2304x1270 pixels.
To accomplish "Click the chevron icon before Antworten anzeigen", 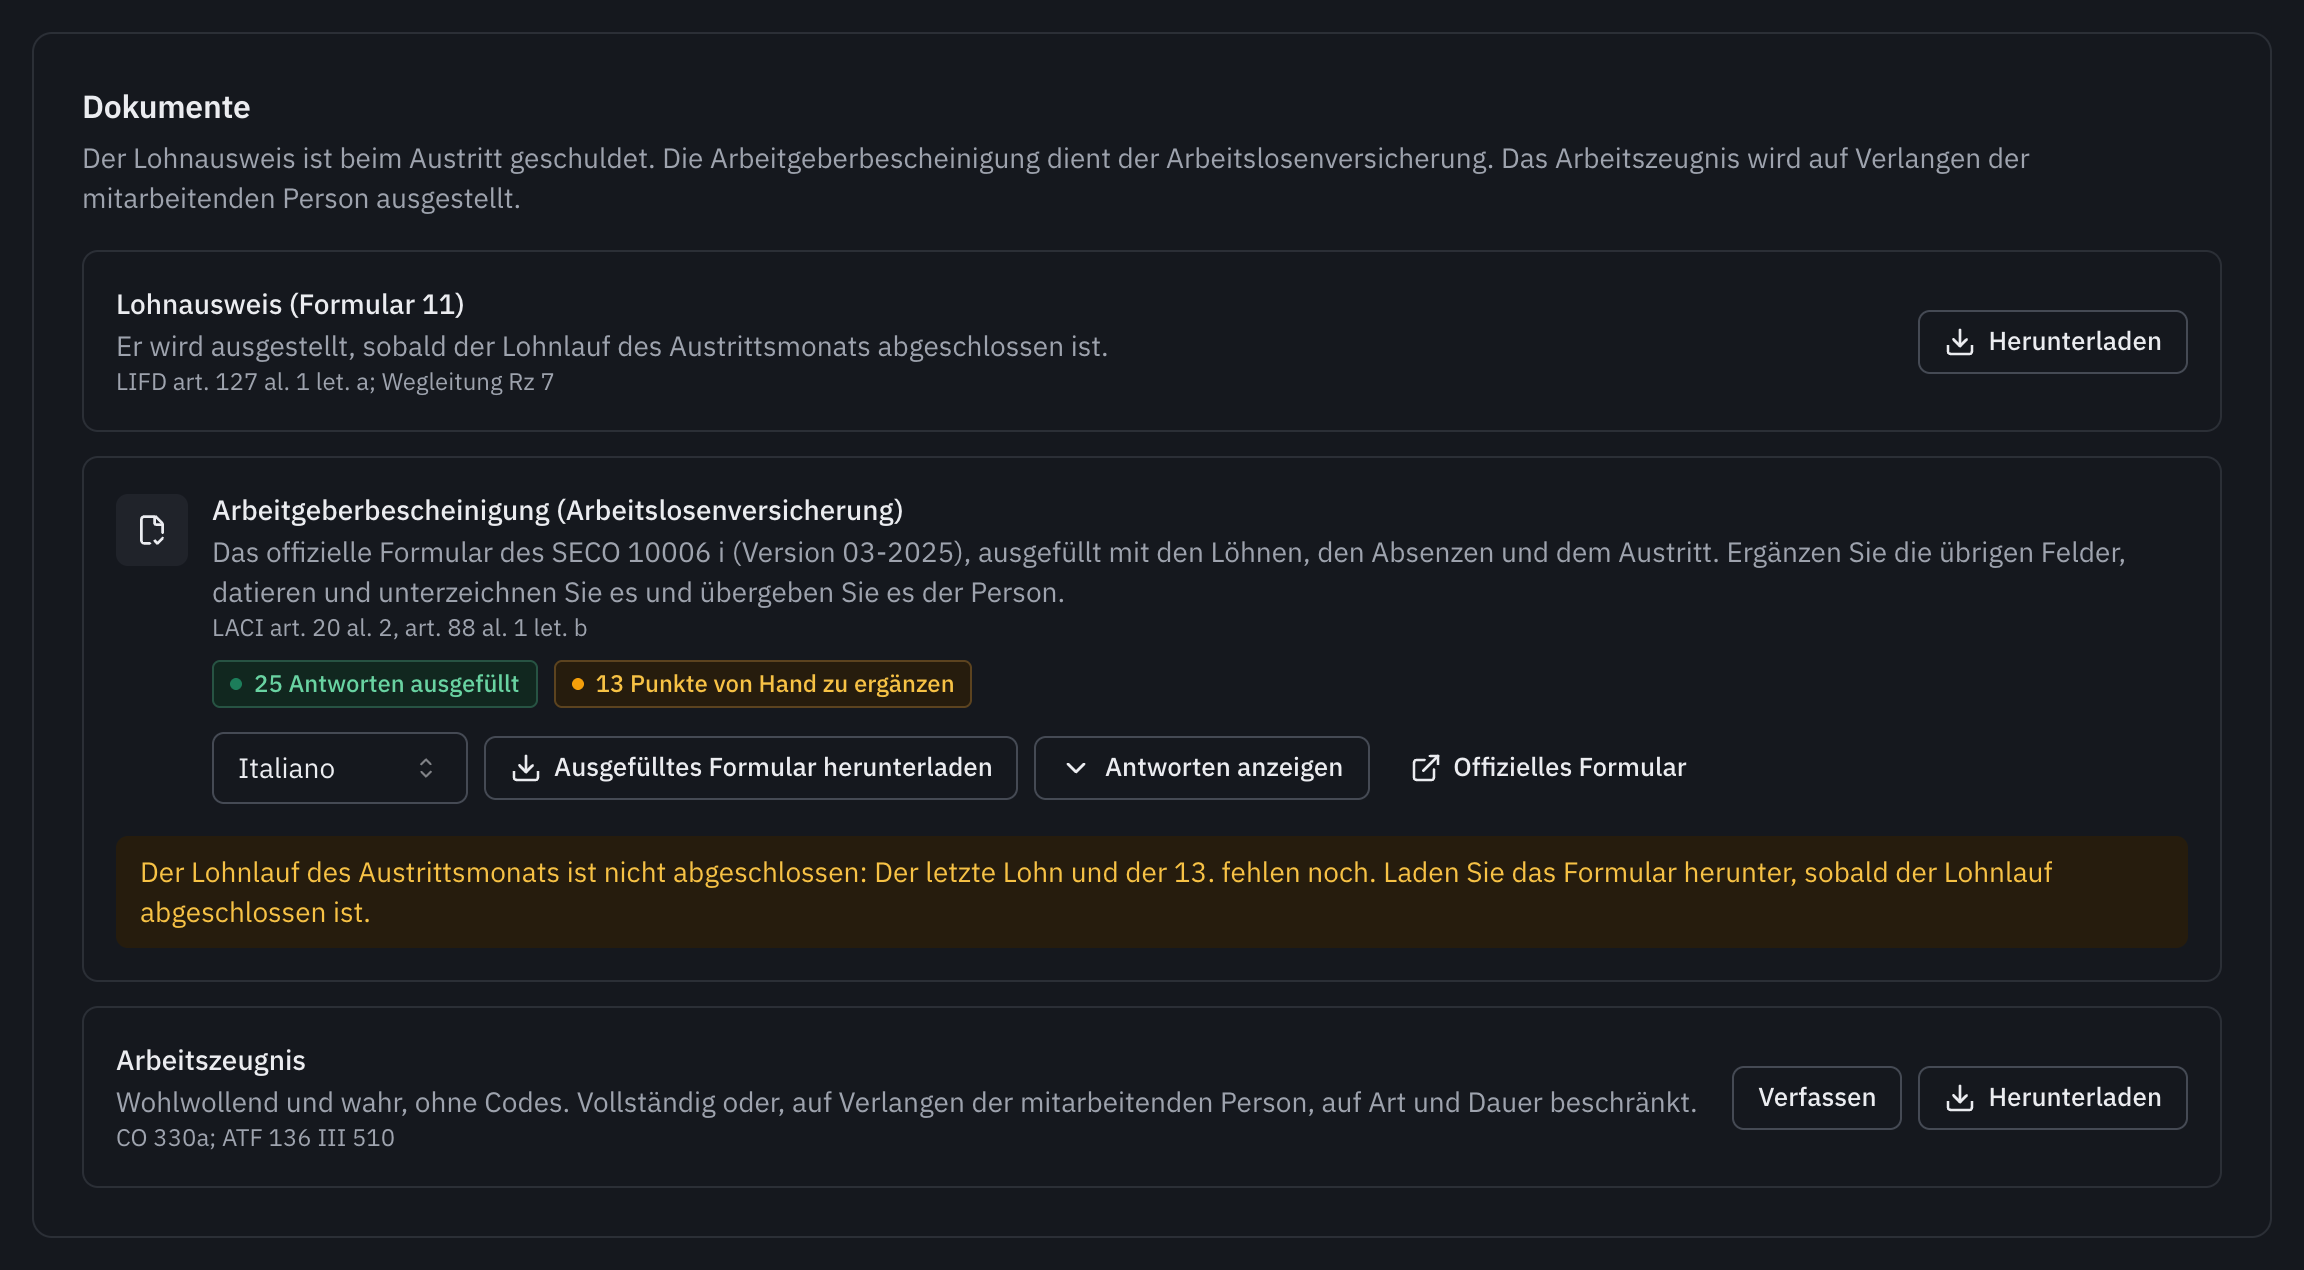I will point(1075,768).
